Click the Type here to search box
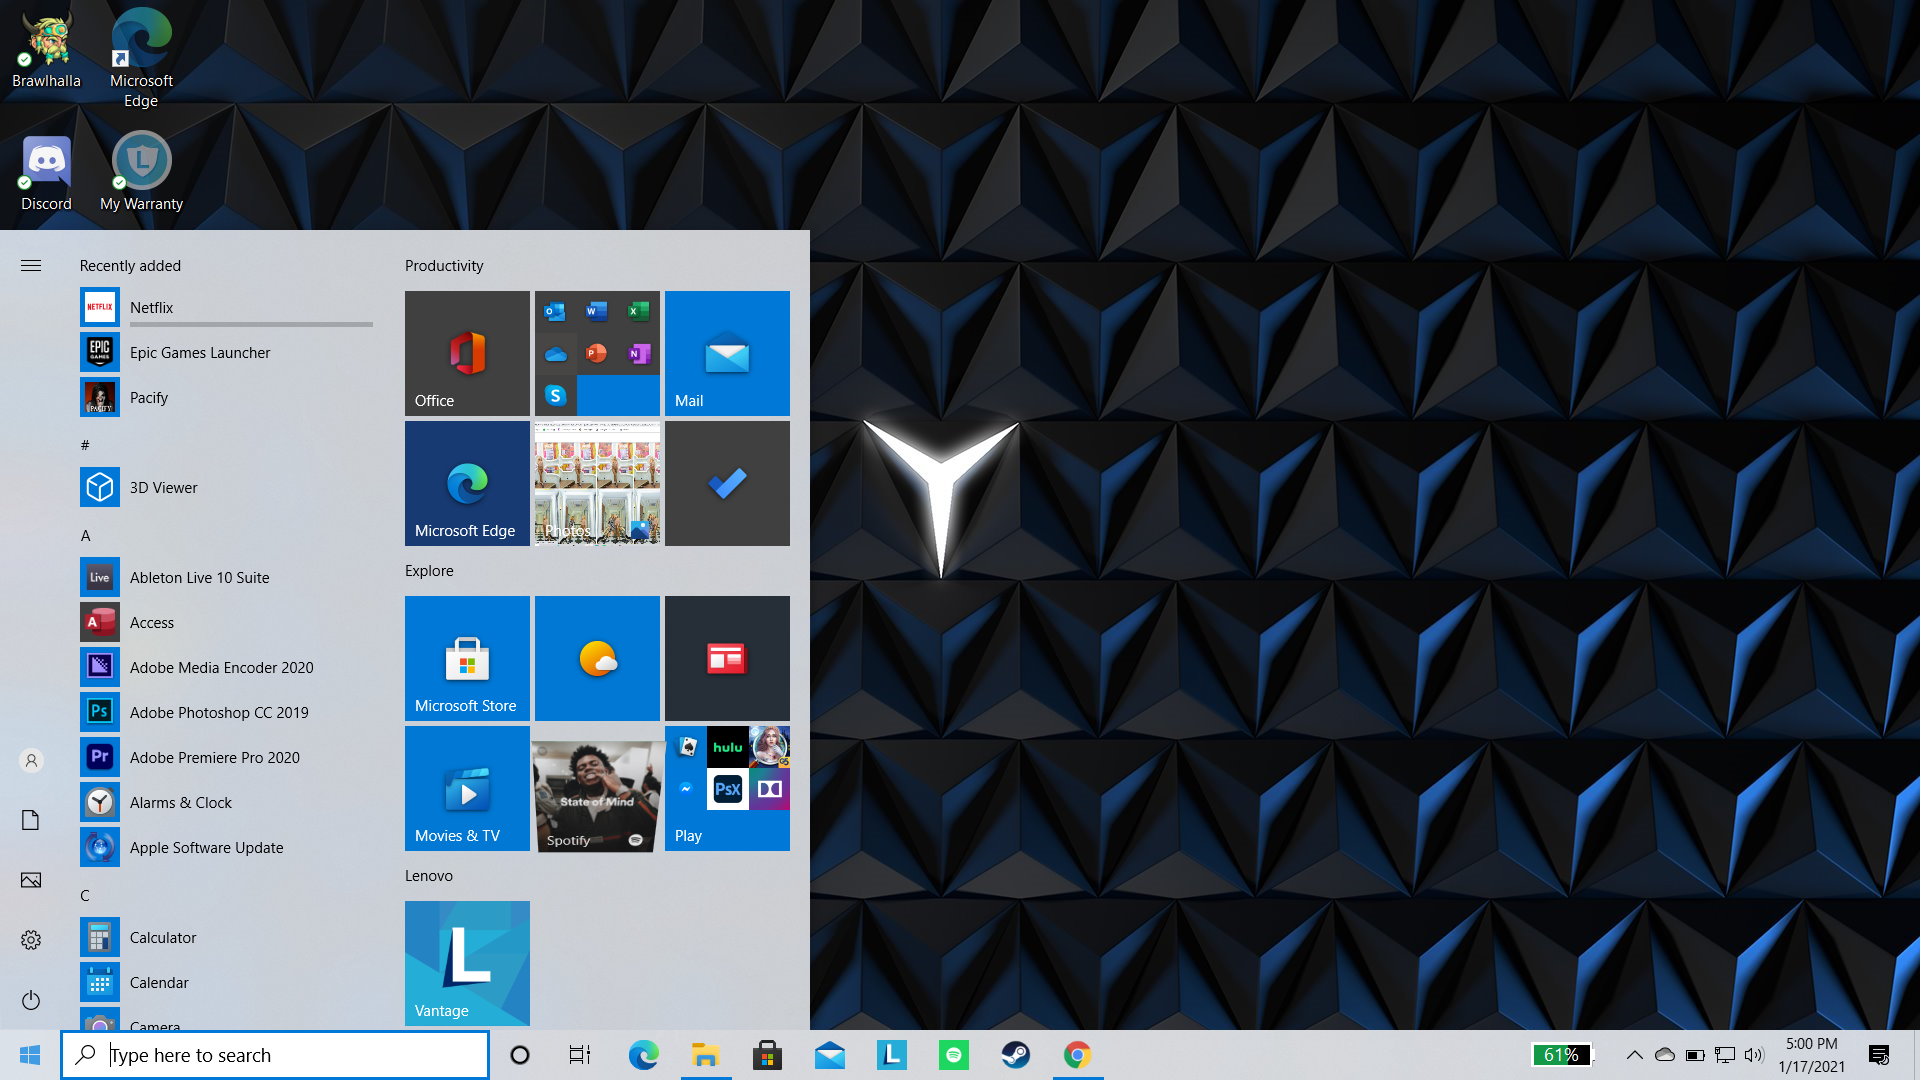Image resolution: width=1920 pixels, height=1080 pixels. coord(275,1055)
